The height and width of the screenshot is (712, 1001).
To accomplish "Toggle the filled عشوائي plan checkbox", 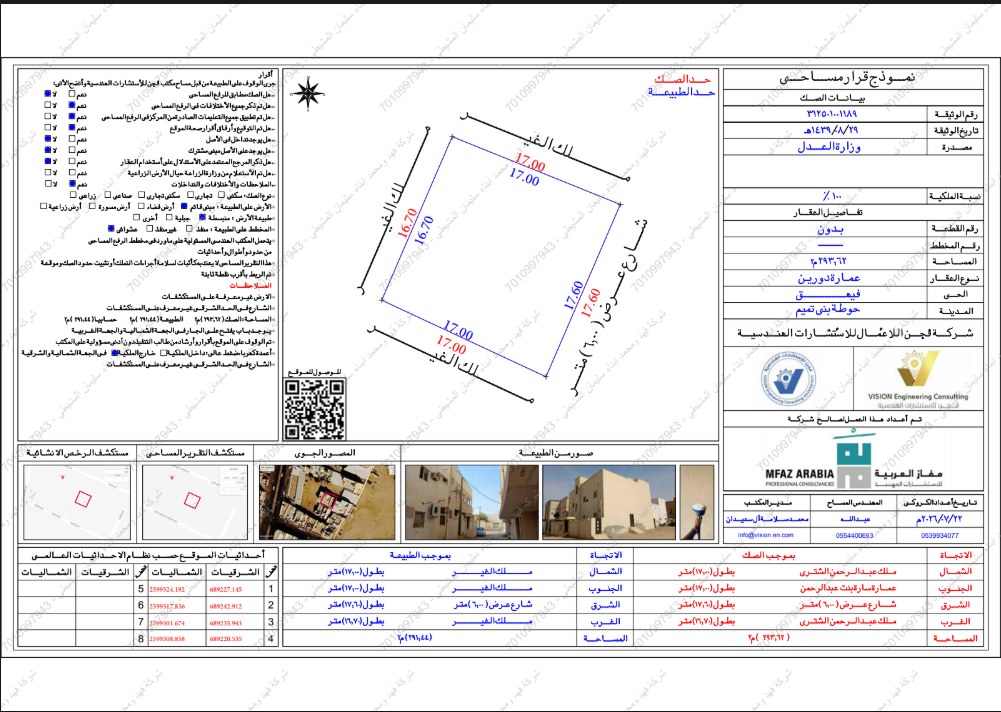I will pos(111,229).
